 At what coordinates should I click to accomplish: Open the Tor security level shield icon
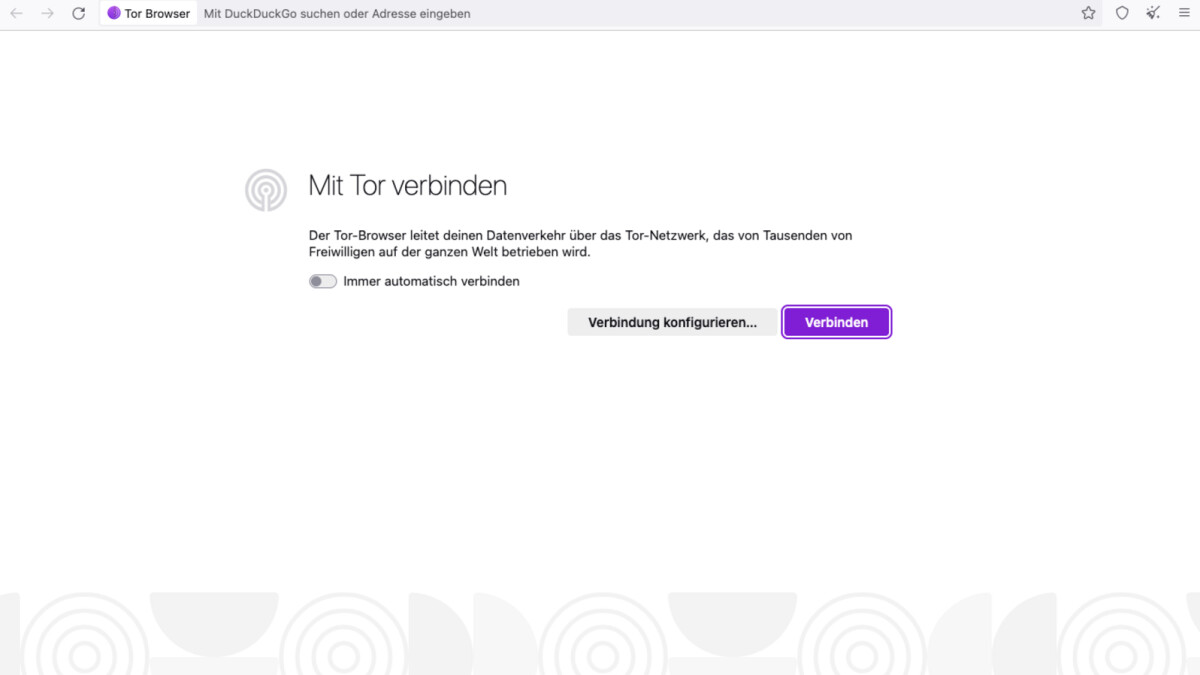tap(1122, 13)
